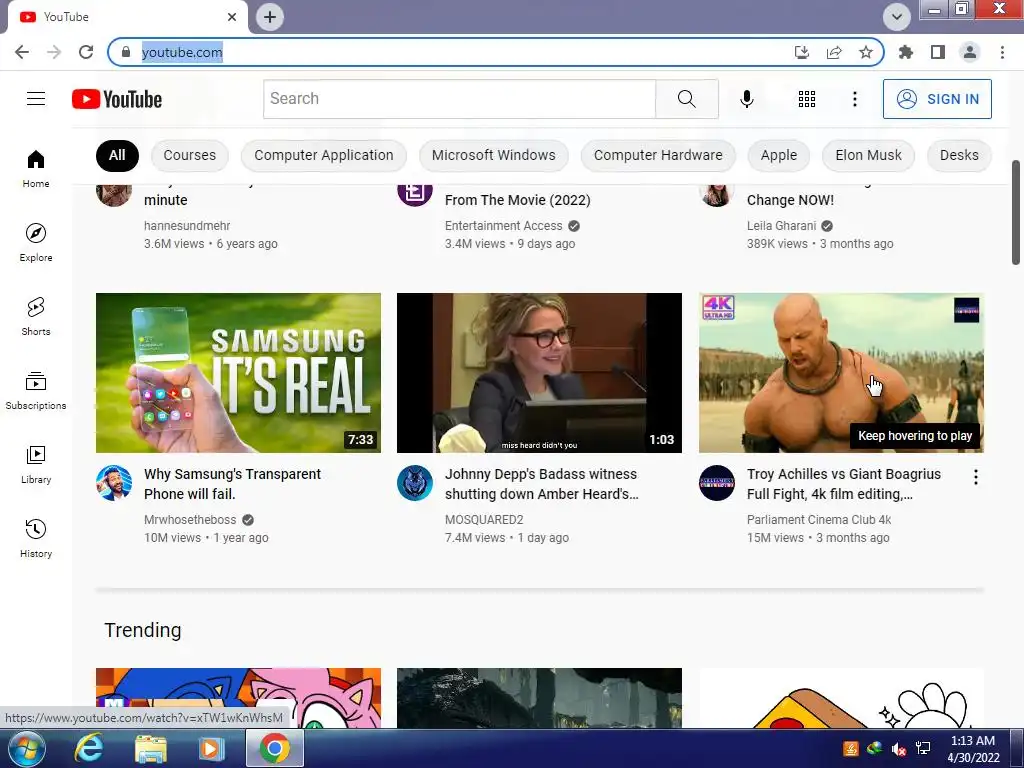Open the Samsung It's Real thumbnail
This screenshot has height=768, width=1024.
(238, 373)
